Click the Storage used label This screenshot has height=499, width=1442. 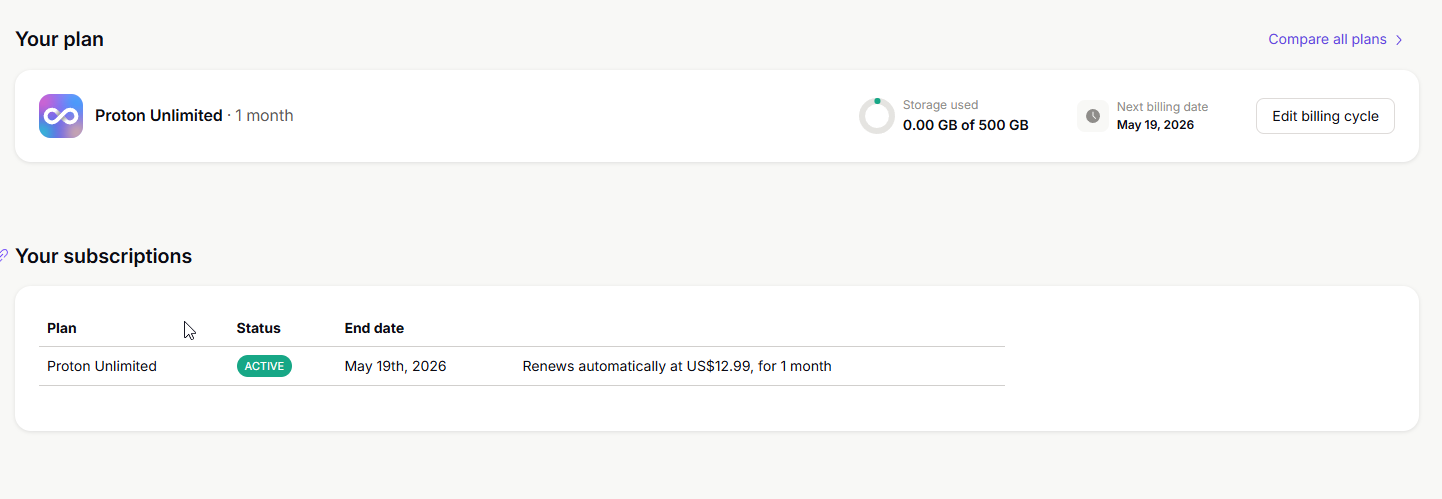click(940, 105)
